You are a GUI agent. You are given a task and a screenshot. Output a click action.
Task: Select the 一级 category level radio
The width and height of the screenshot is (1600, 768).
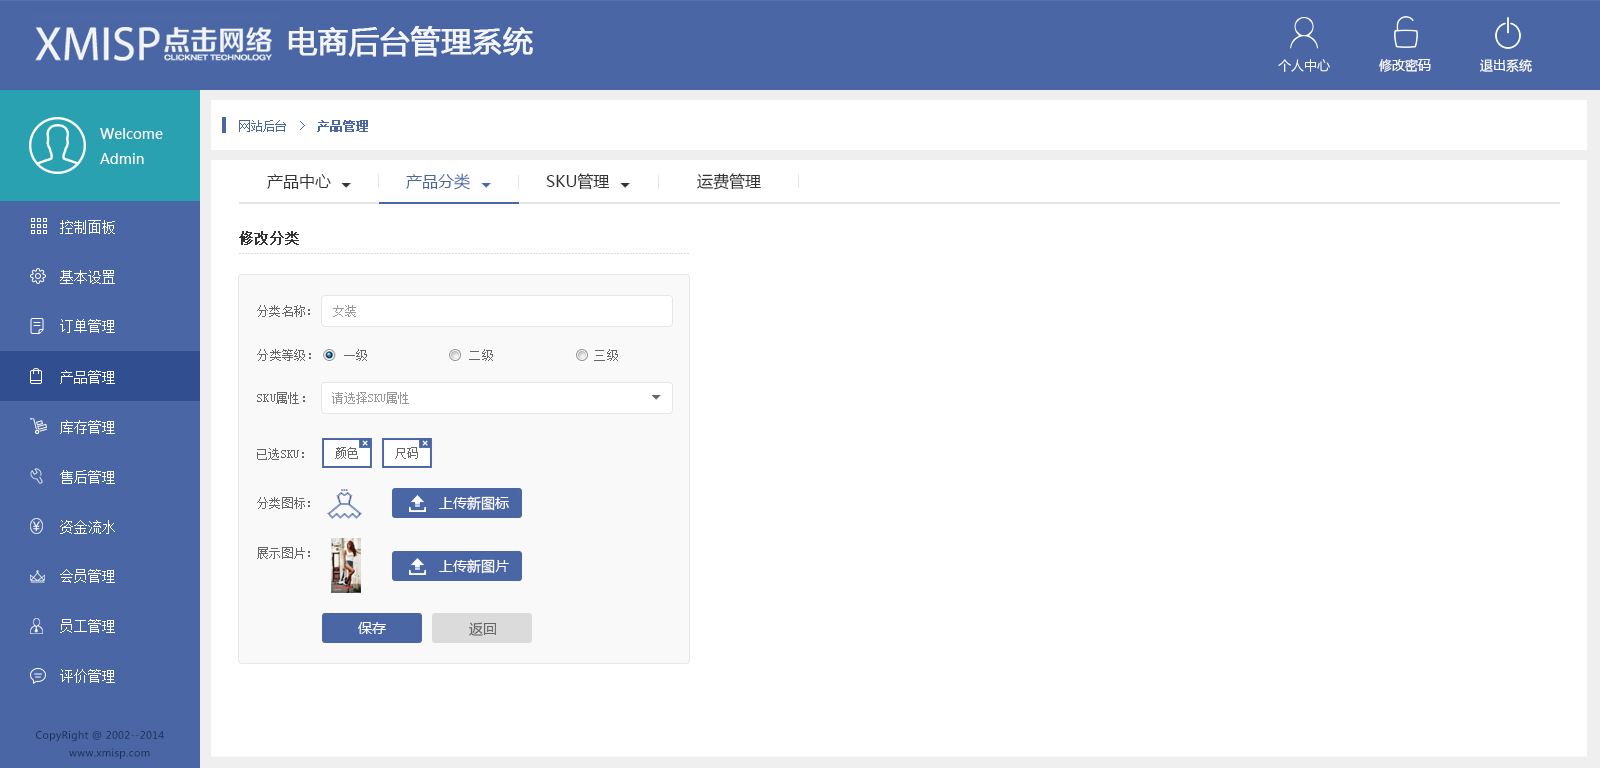point(329,355)
